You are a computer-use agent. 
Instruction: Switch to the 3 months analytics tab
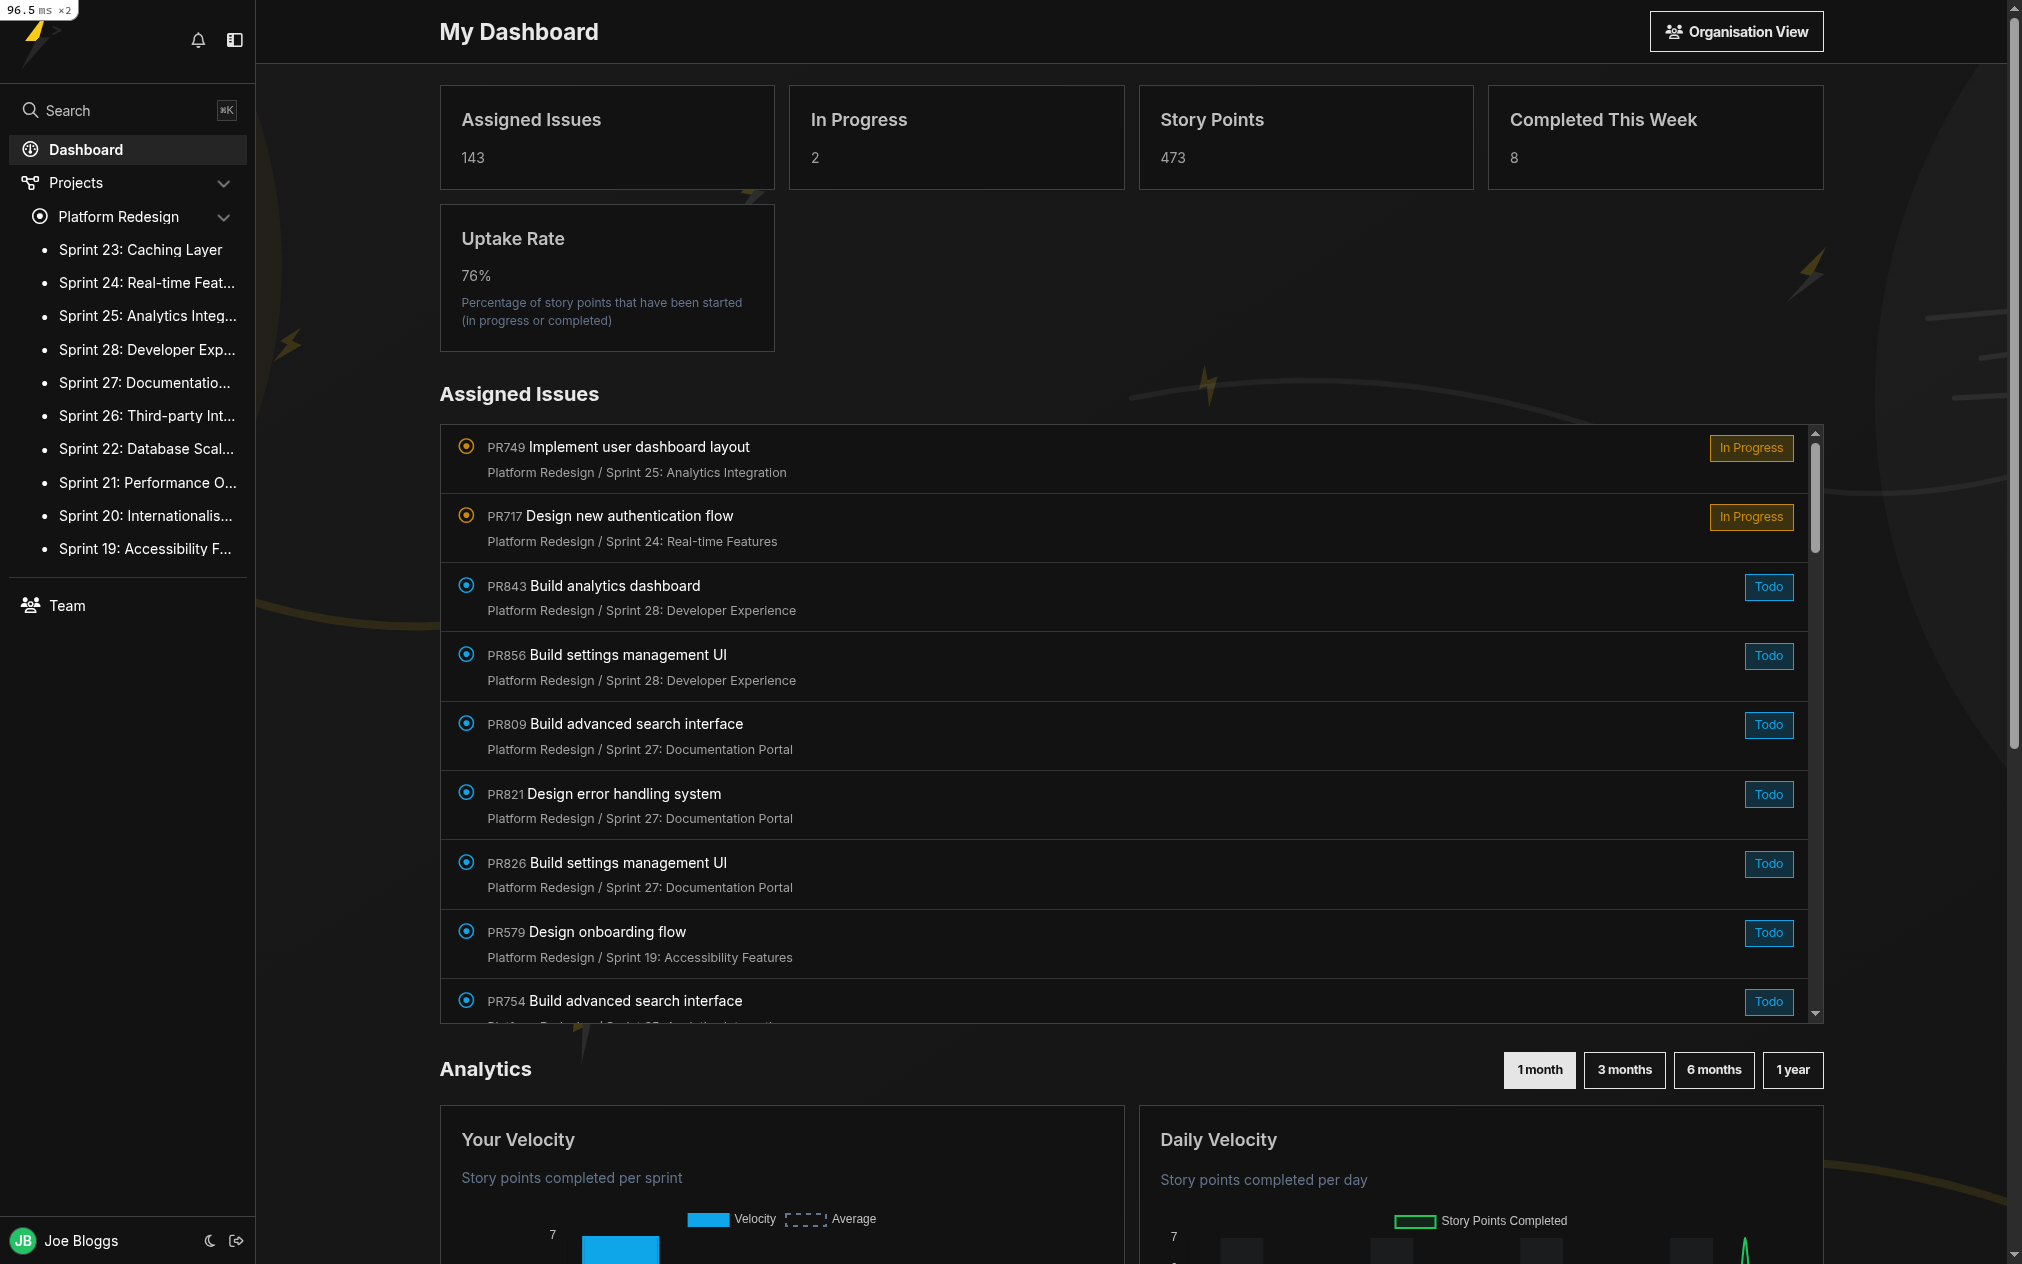point(1623,1070)
